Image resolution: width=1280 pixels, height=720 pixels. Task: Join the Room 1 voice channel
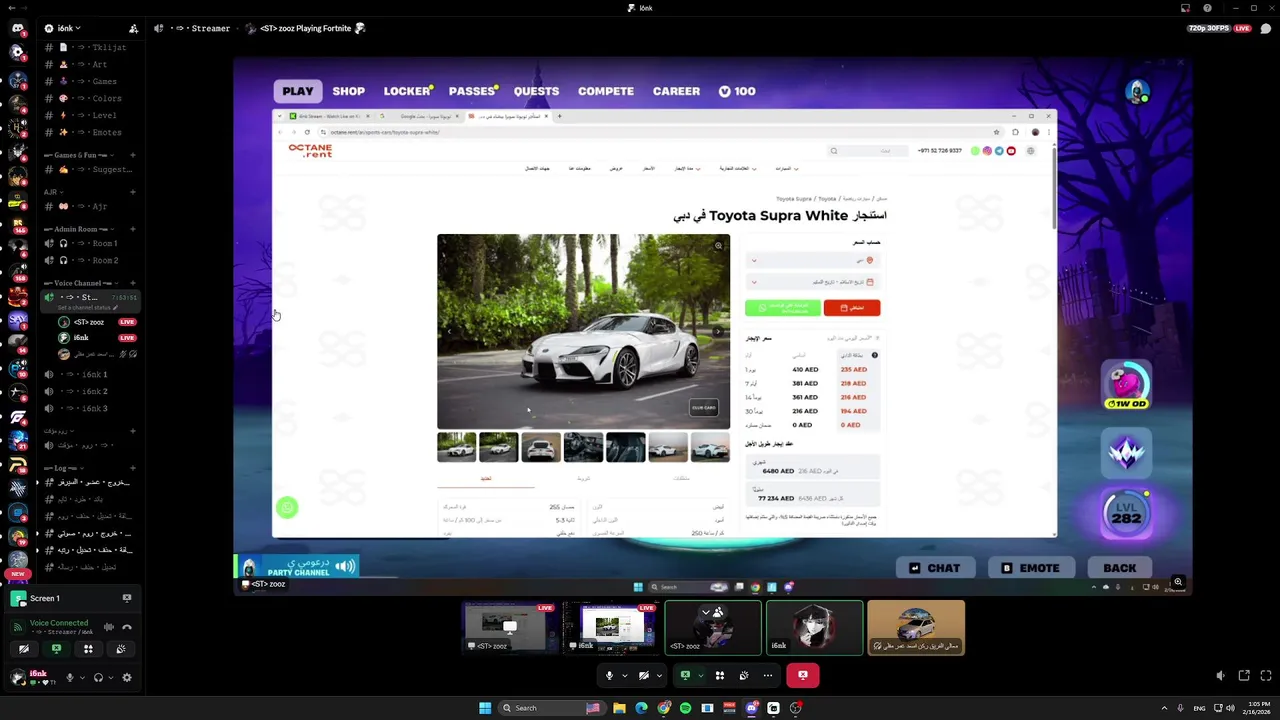tap(92, 243)
